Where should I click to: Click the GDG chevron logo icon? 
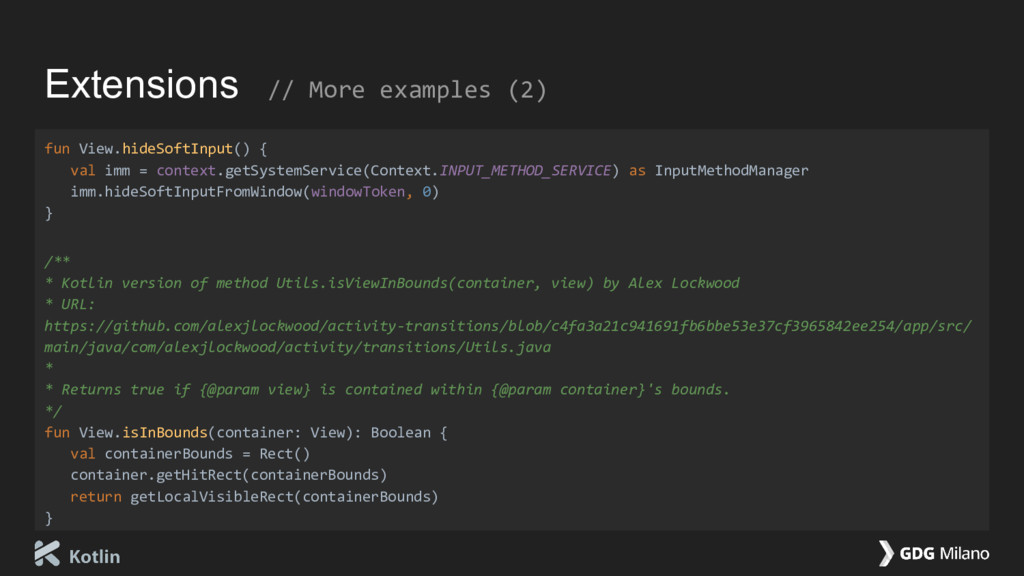point(886,553)
